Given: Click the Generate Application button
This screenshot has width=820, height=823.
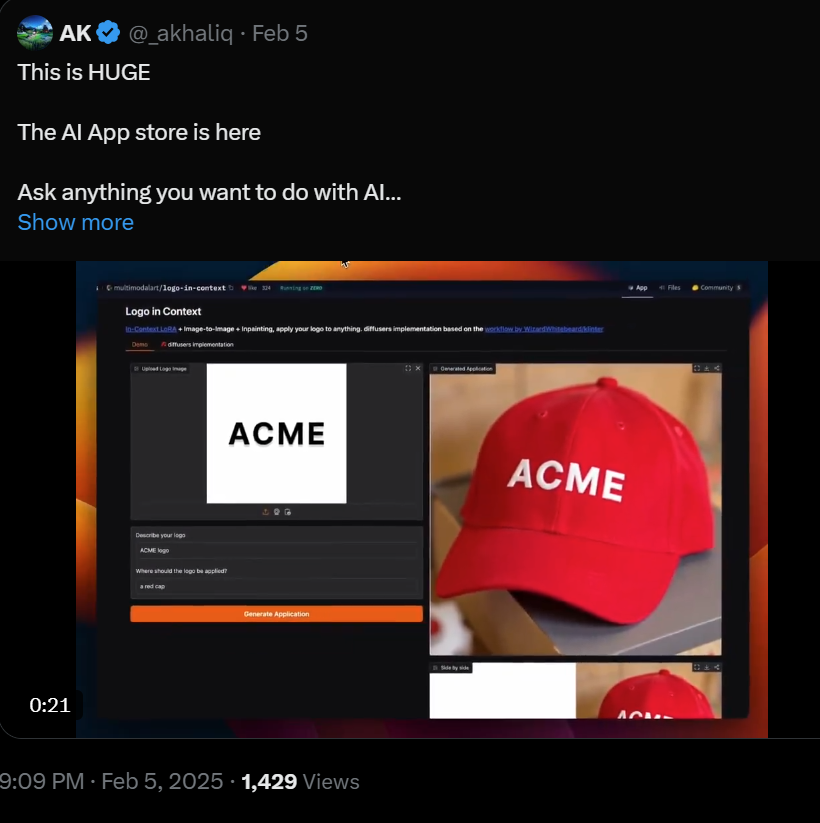Looking at the screenshot, I should [277, 614].
